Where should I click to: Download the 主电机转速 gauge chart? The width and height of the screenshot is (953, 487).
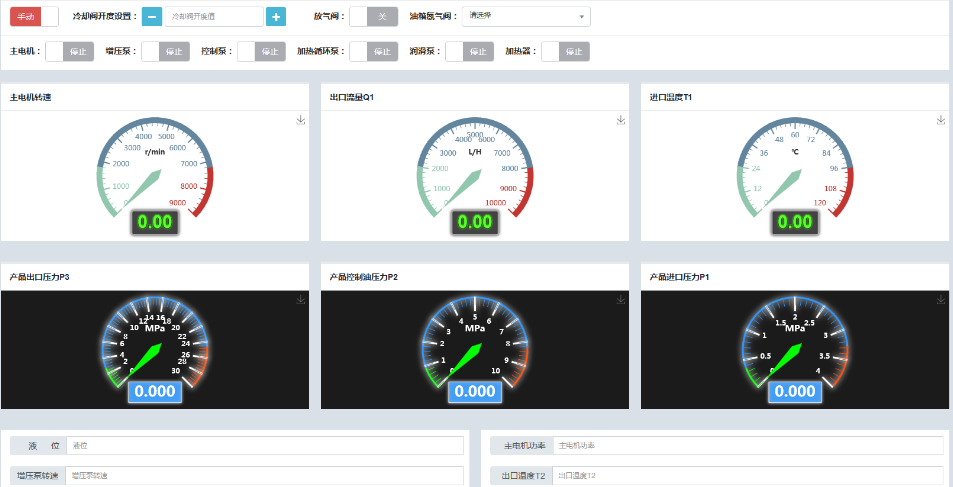300,120
